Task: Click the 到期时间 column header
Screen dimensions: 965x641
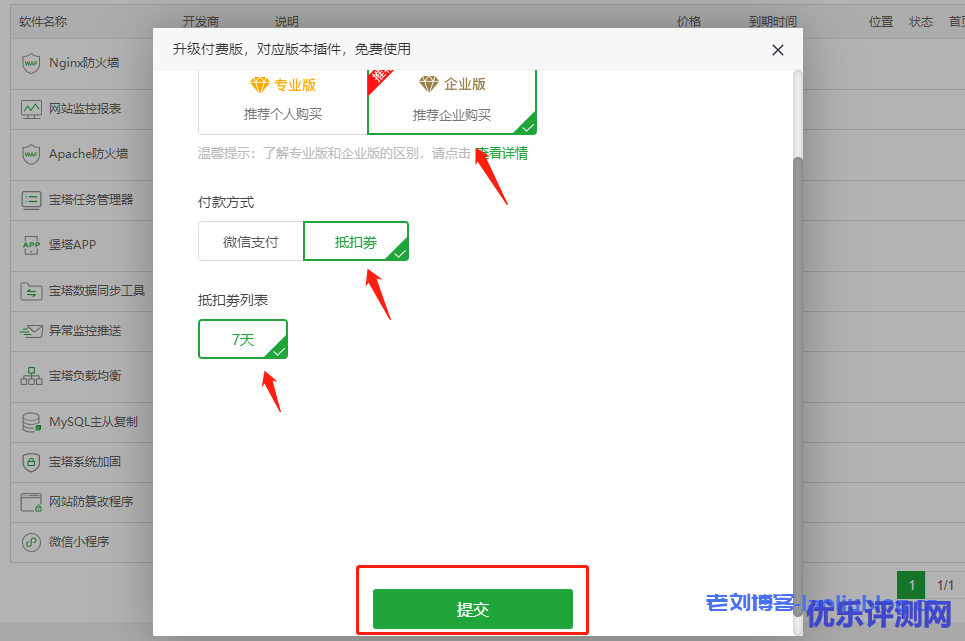Action: (x=773, y=22)
